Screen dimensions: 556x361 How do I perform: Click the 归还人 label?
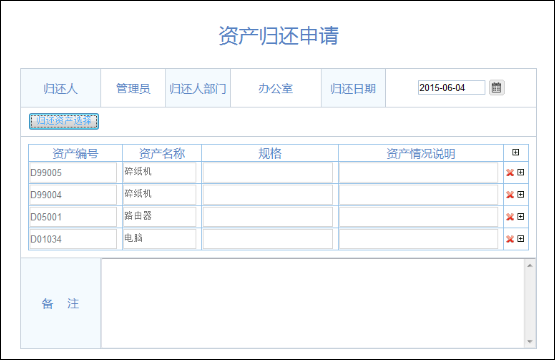[61, 88]
